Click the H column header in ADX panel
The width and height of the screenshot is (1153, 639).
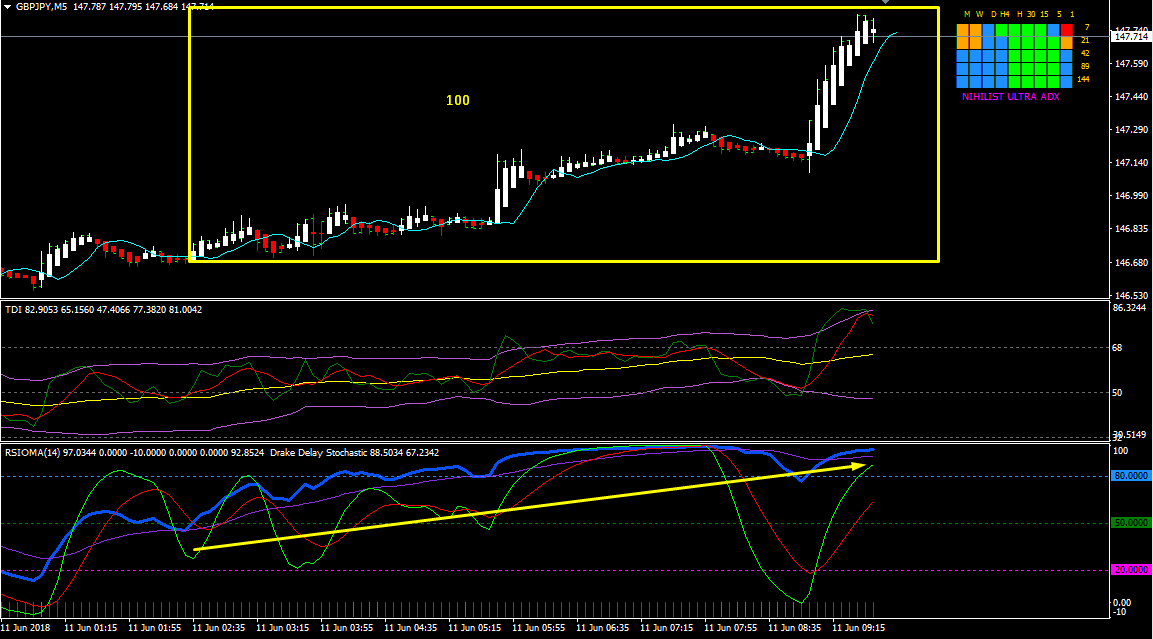tap(1020, 14)
